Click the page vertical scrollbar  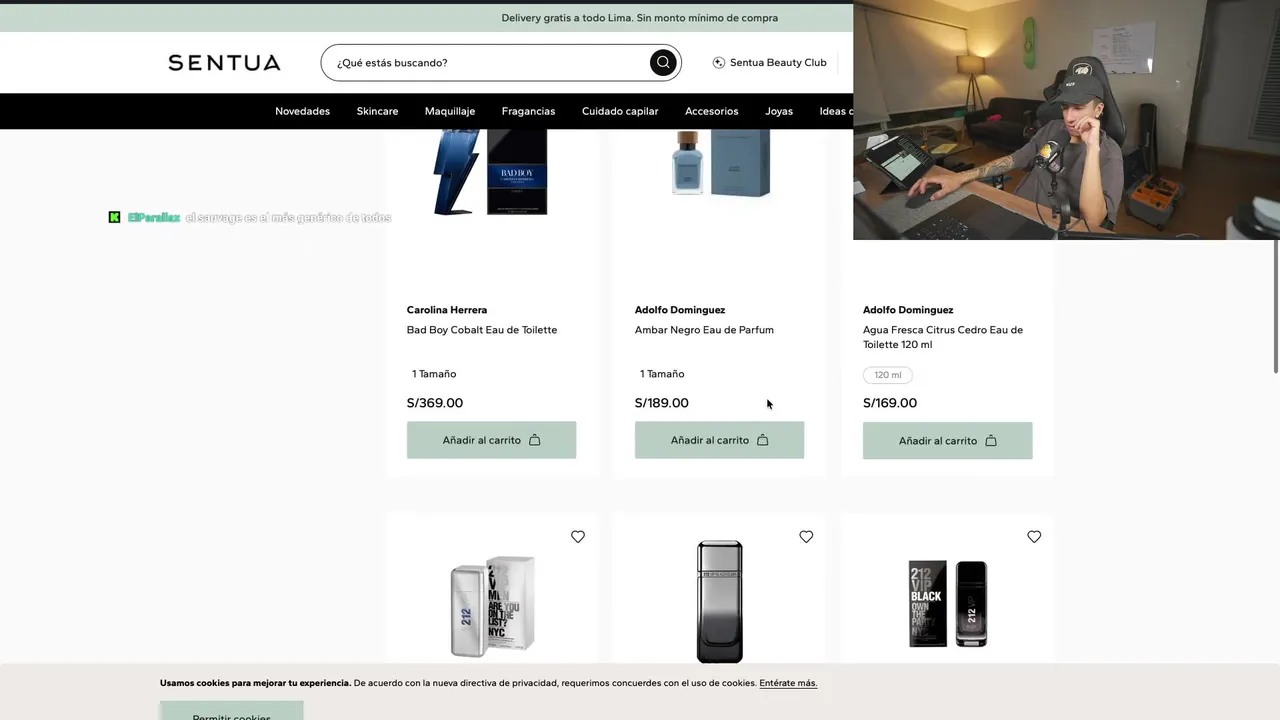1275,300
